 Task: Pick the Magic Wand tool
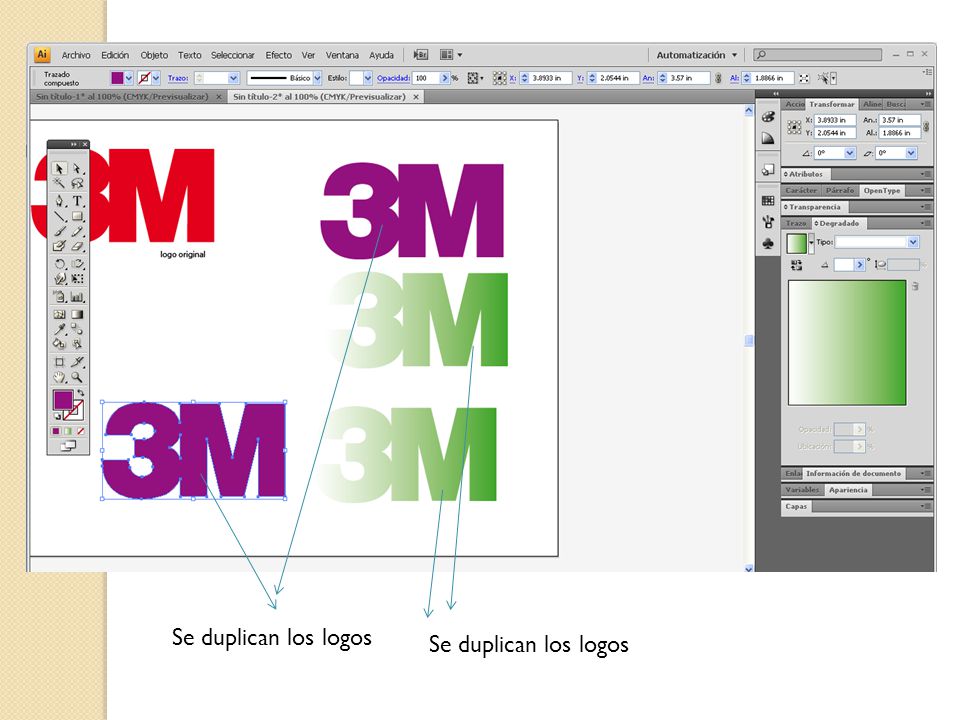59,183
